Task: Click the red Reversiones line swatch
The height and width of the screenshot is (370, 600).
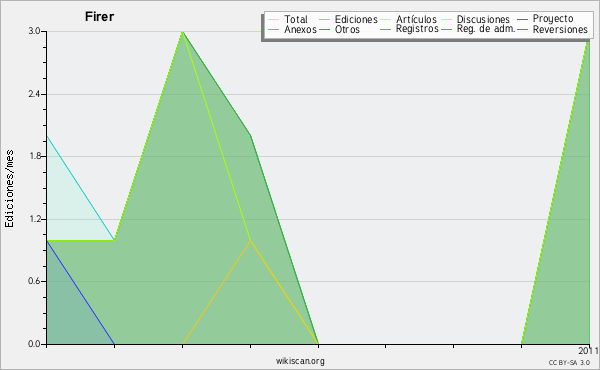Action: pyautogui.click(x=522, y=29)
